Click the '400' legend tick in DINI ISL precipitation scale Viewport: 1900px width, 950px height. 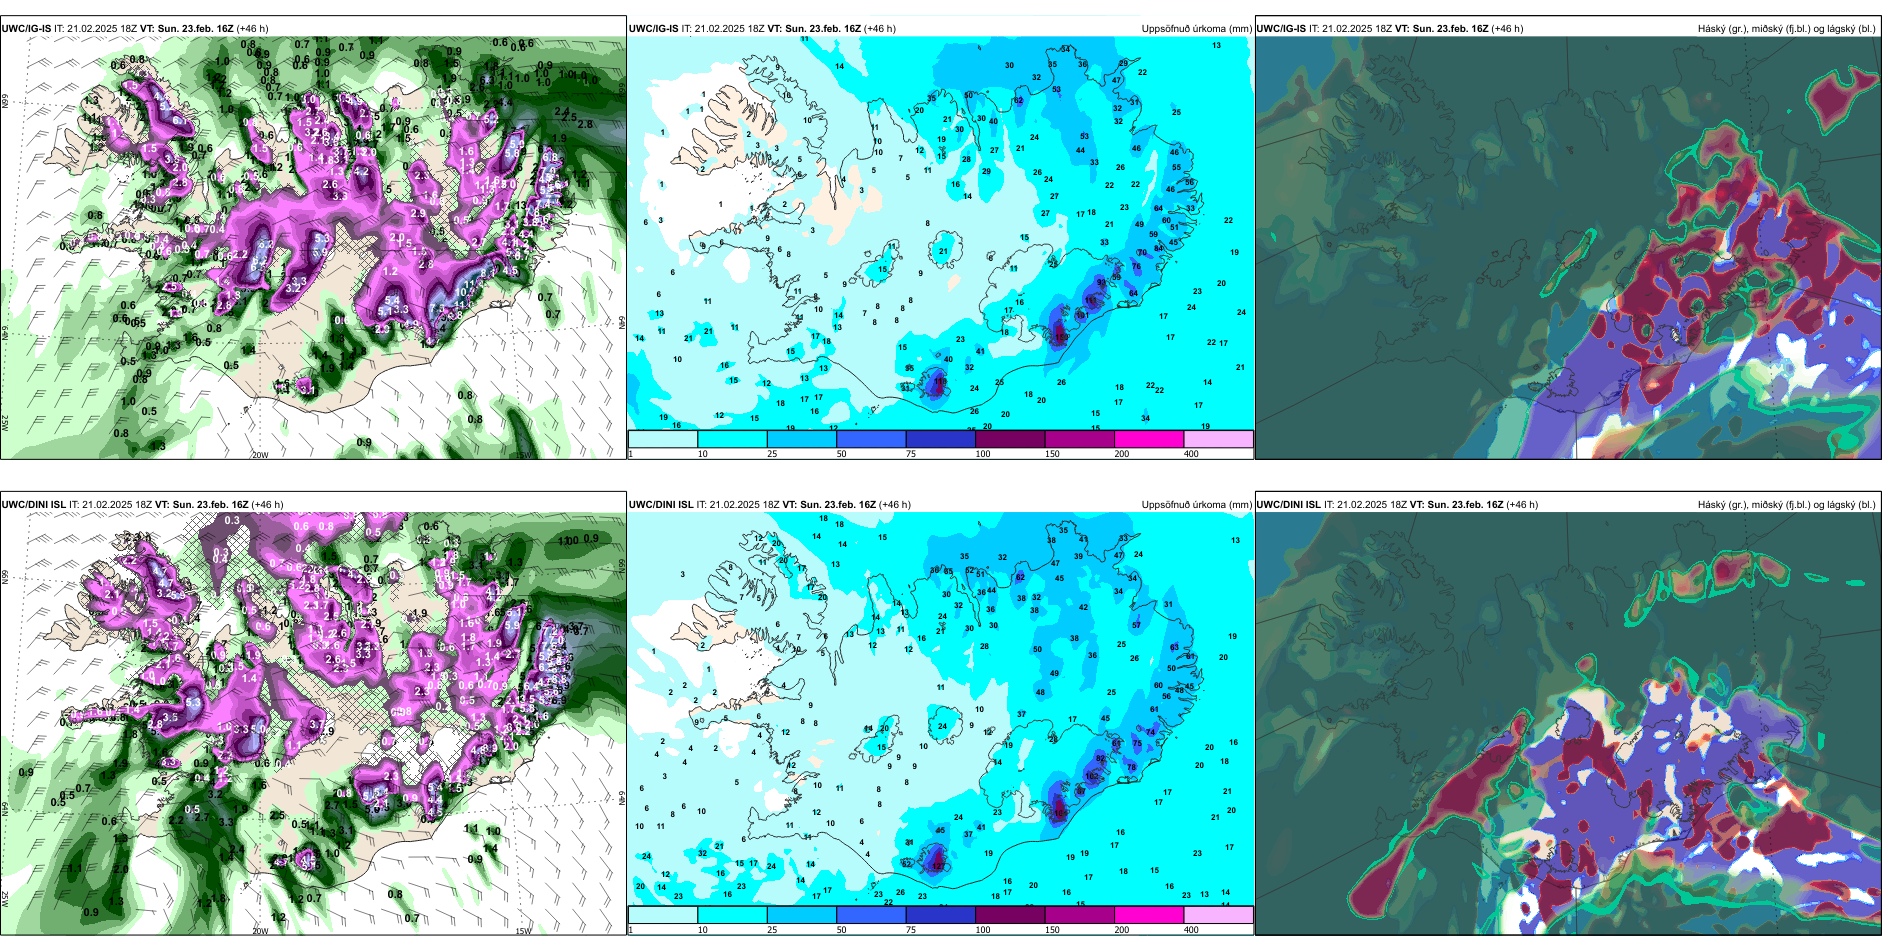coord(1191,930)
